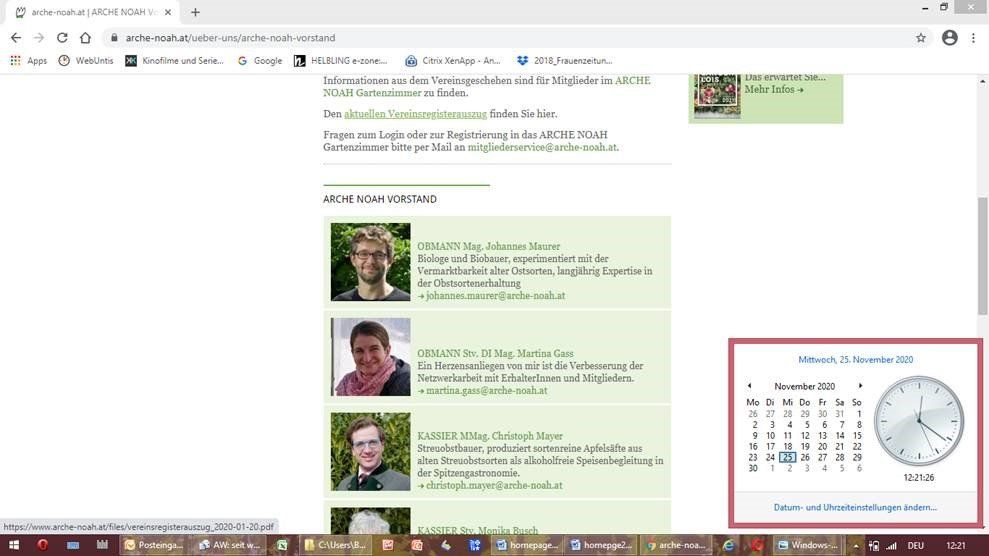The height and width of the screenshot is (556, 989).
Task: Bookmark this page with the star icon
Action: (920, 38)
